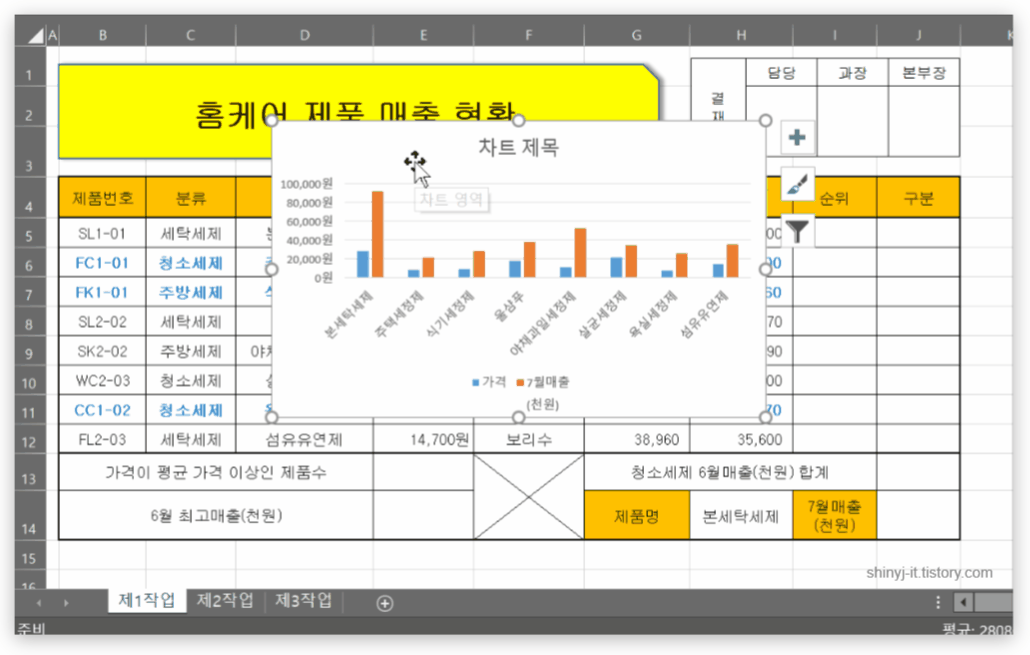This screenshot has height=655, width=1030.
Task: Click the 14,700원 price cell
Action: [424, 440]
